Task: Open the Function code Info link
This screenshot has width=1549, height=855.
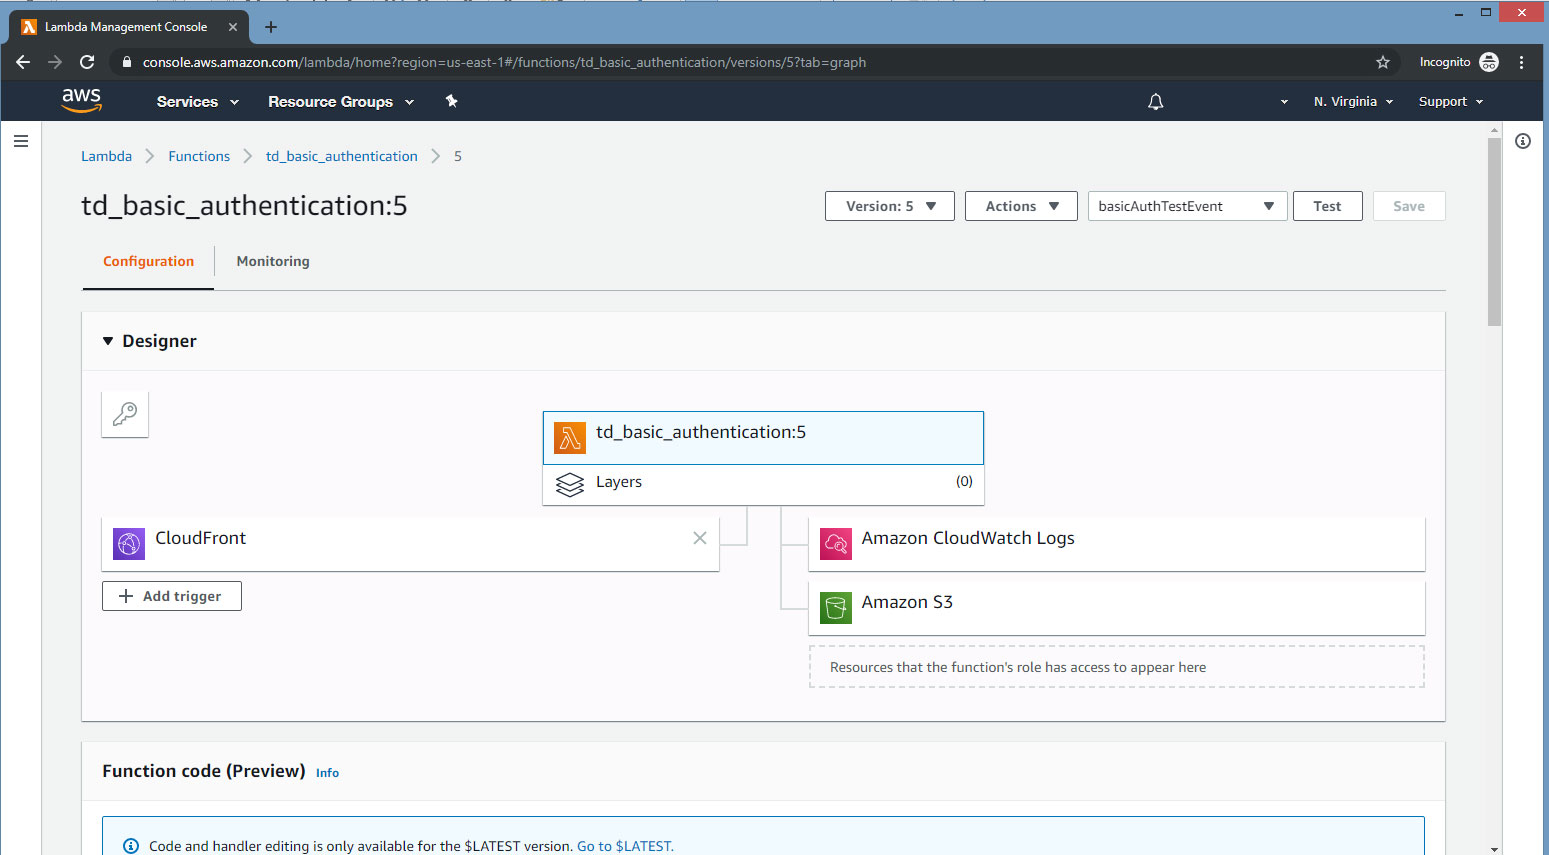Action: (x=327, y=773)
